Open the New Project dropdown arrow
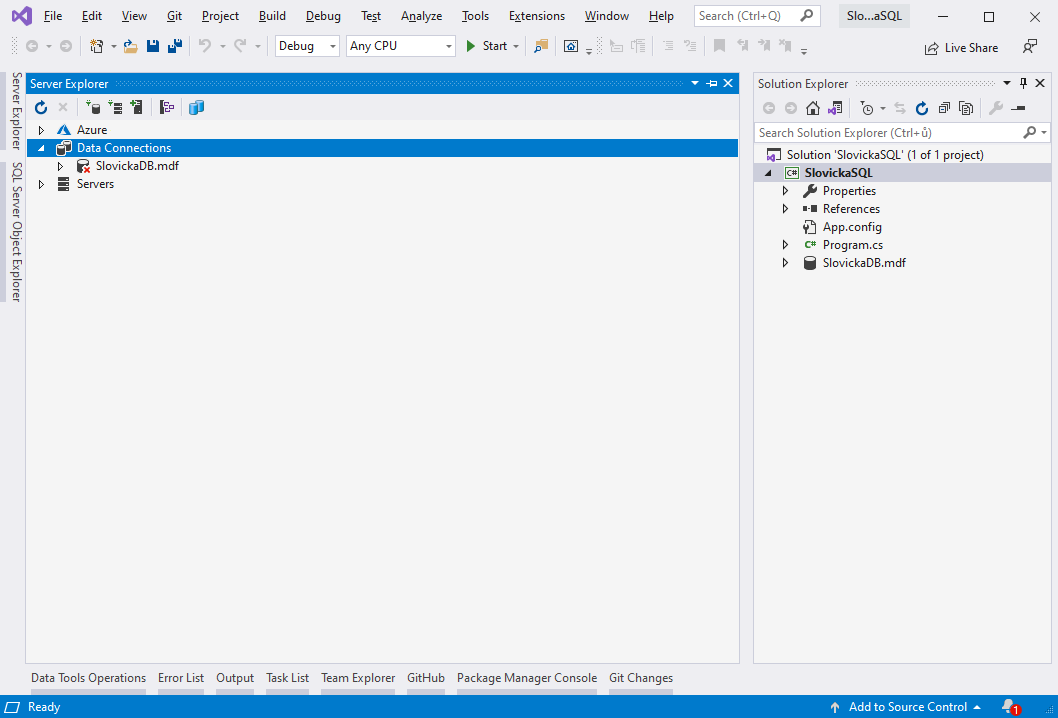The width and height of the screenshot is (1058, 718). (113, 47)
